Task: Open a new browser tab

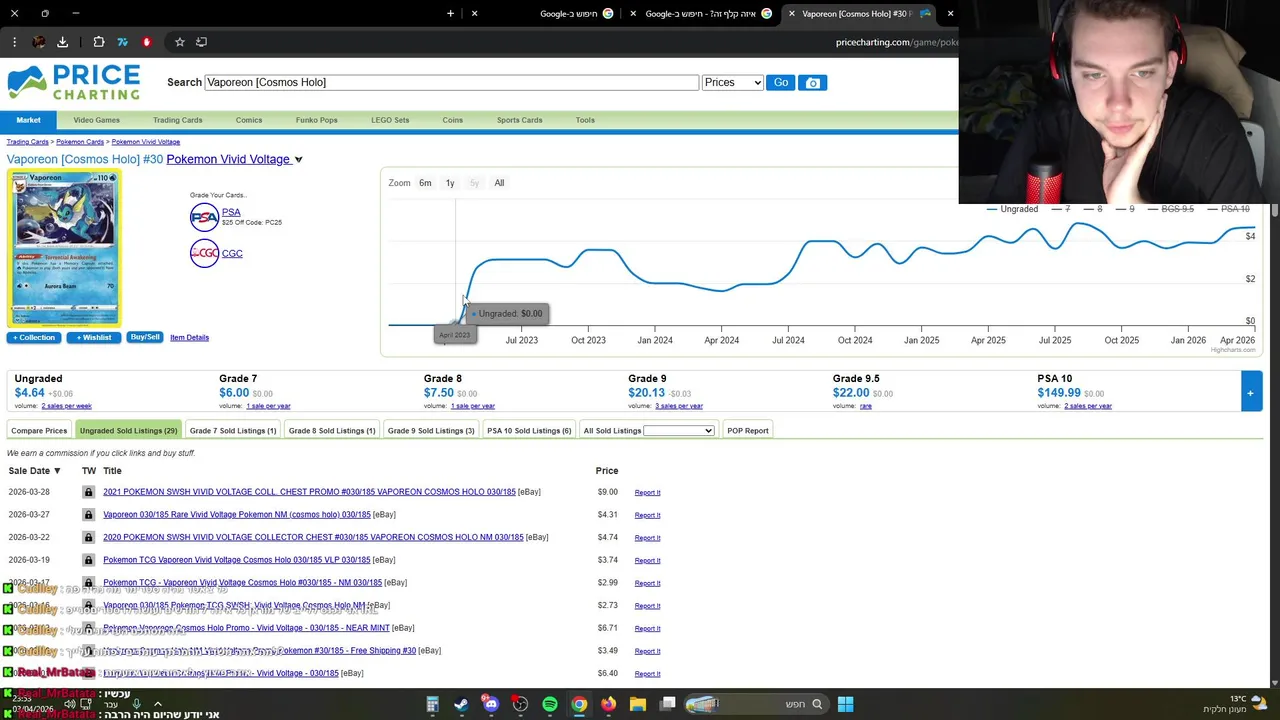Action: click(450, 14)
